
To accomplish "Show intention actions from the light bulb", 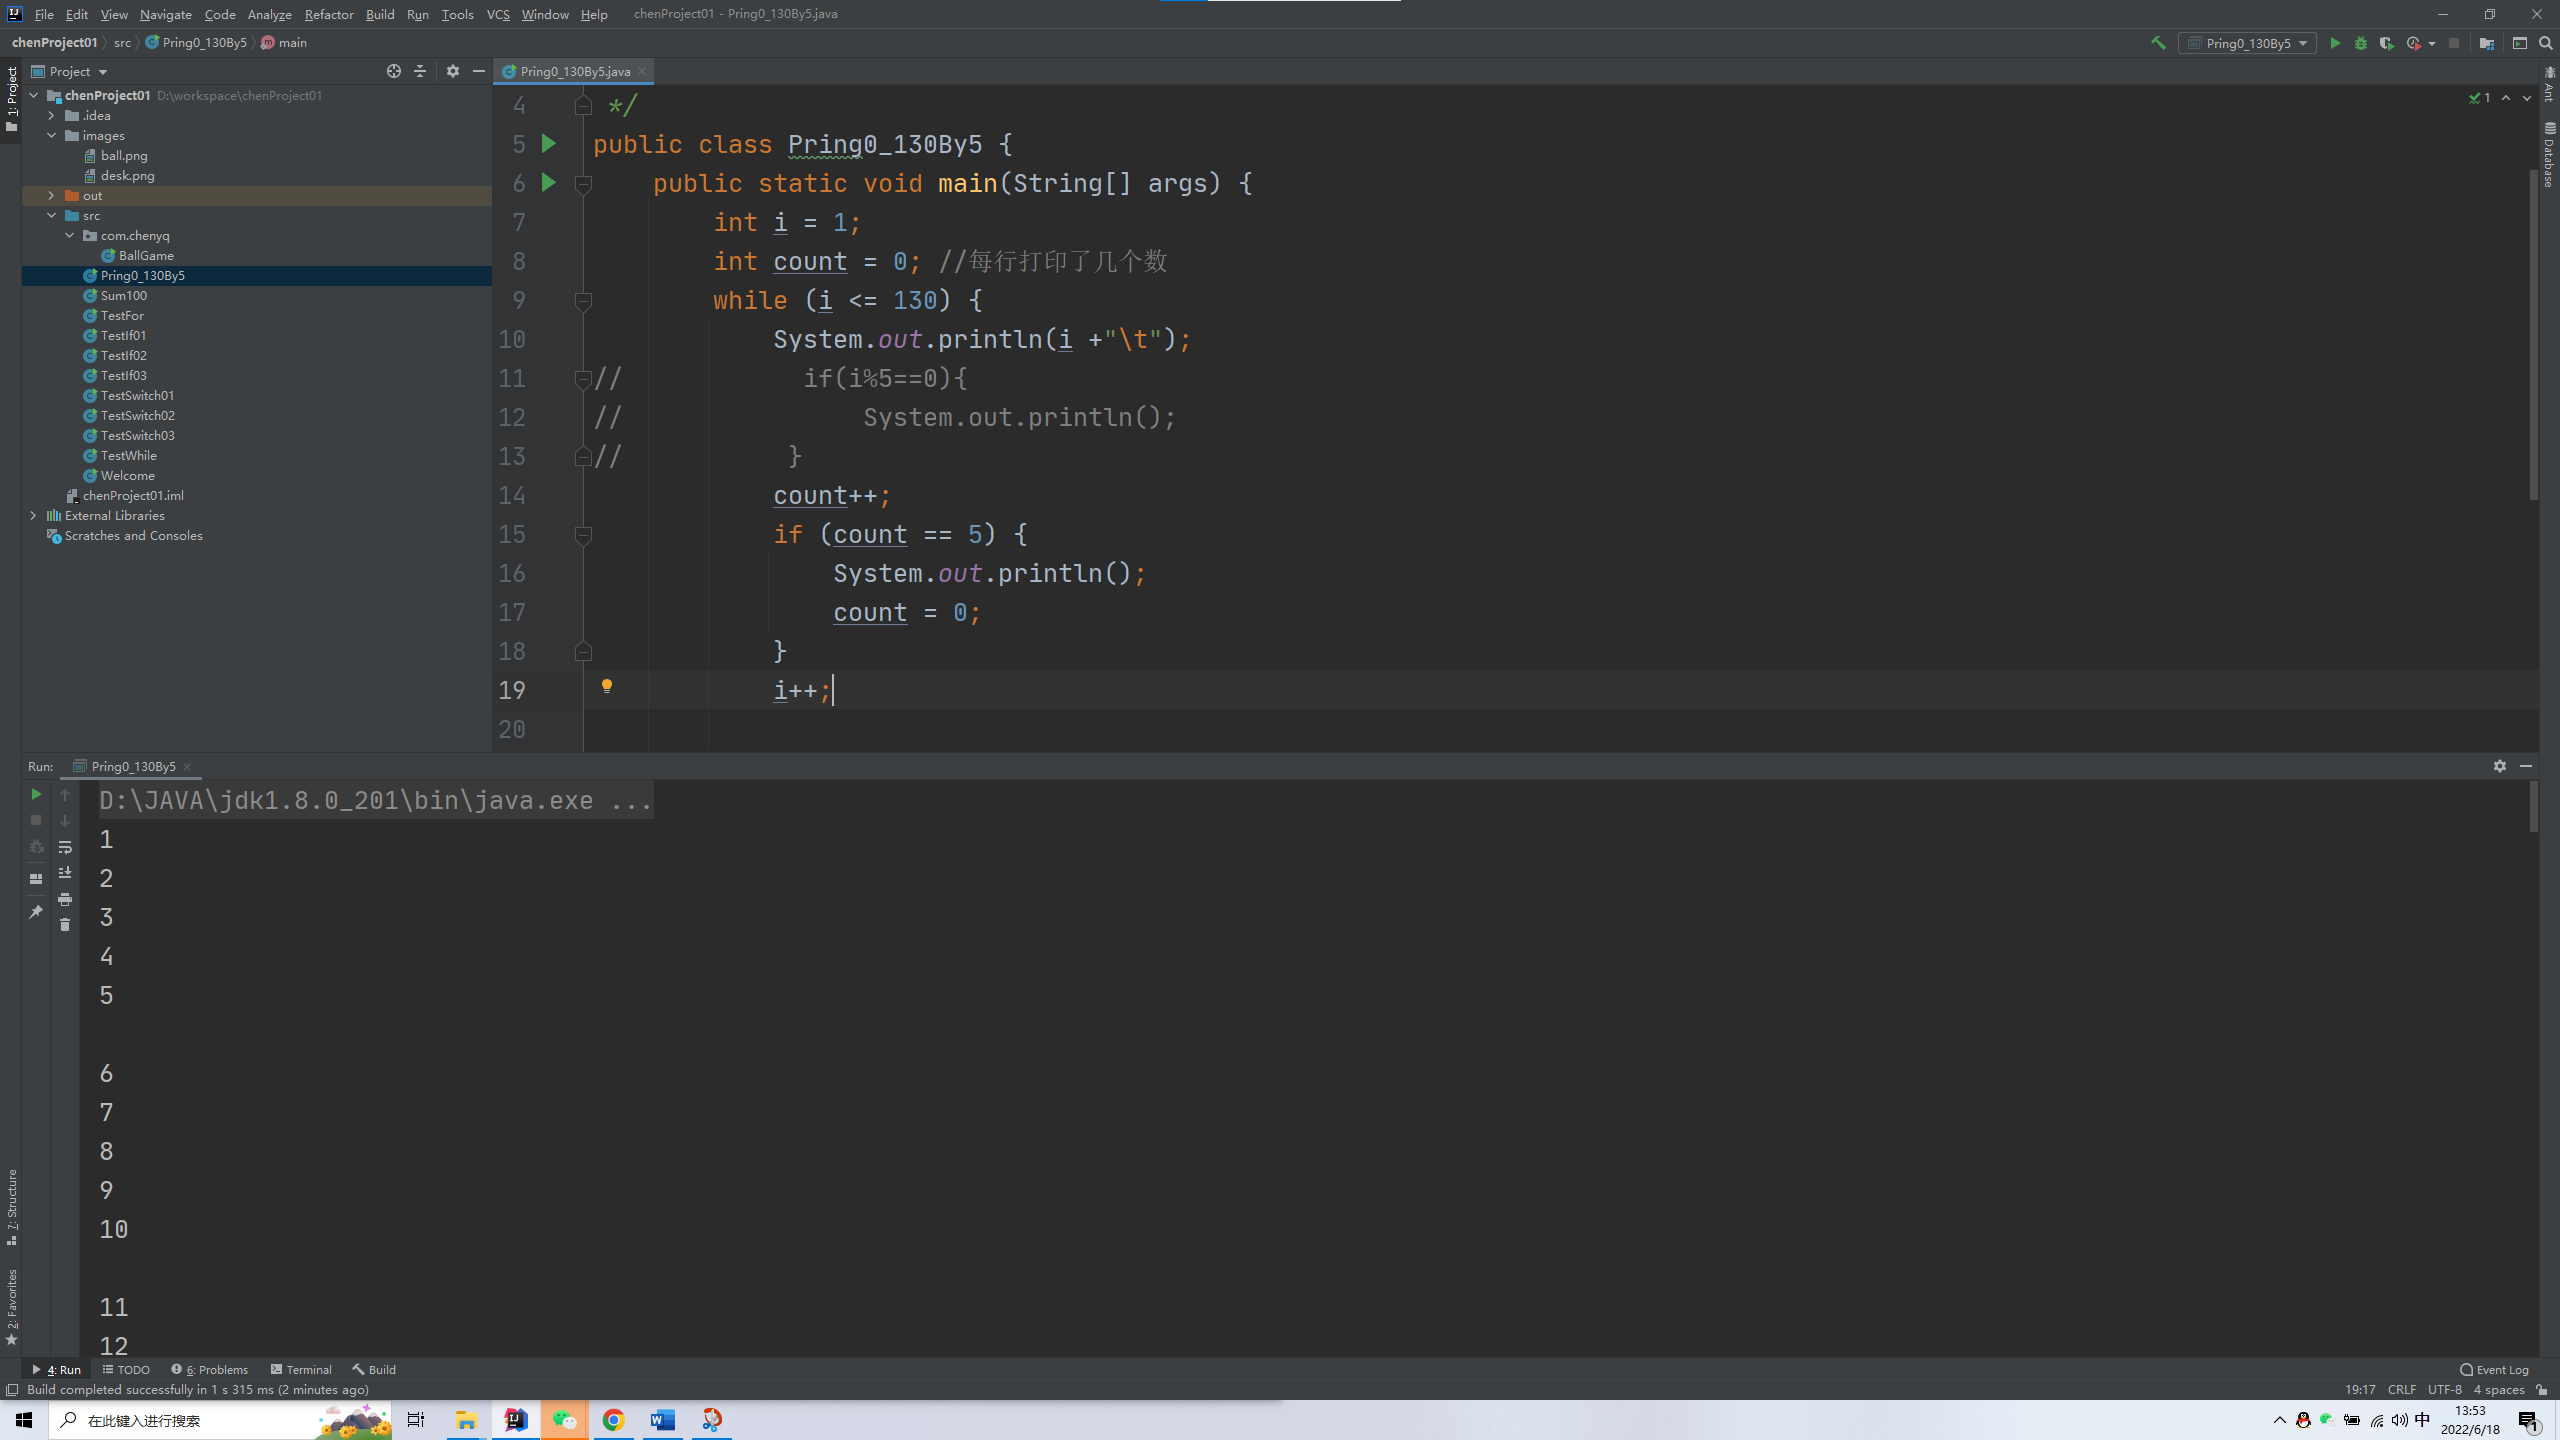I will (x=606, y=686).
